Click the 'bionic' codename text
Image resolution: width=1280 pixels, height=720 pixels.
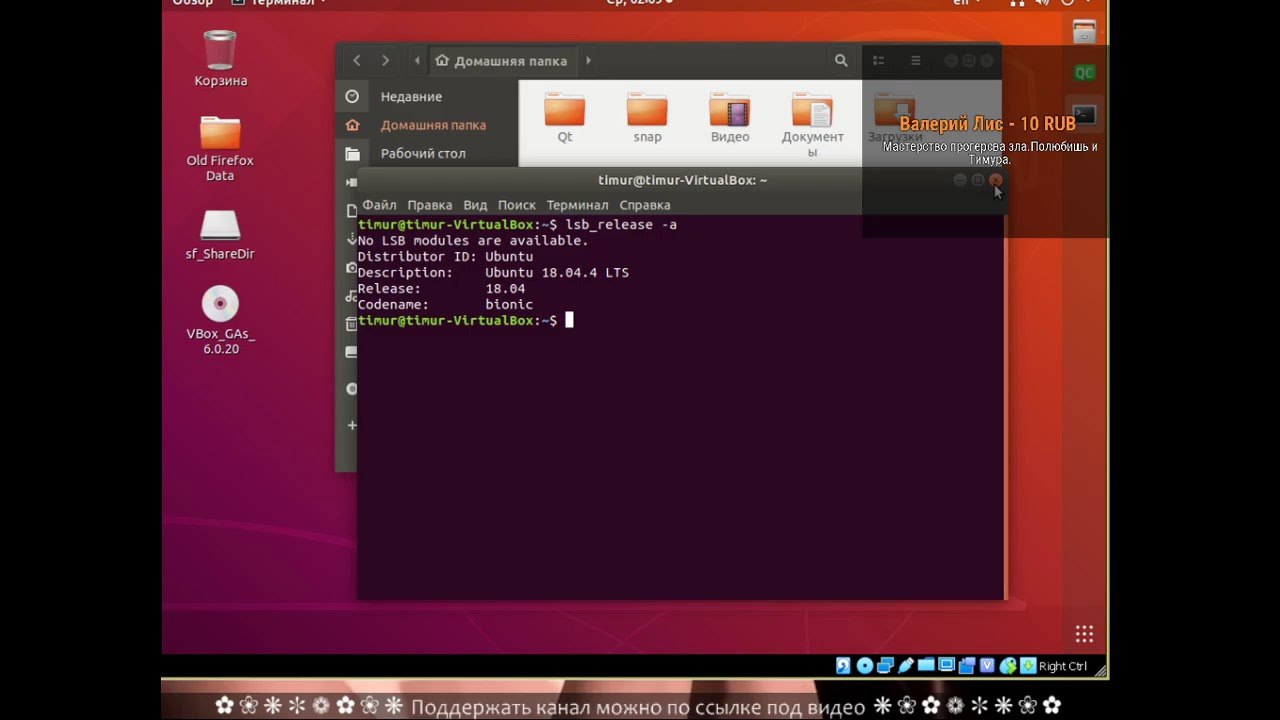click(x=509, y=305)
